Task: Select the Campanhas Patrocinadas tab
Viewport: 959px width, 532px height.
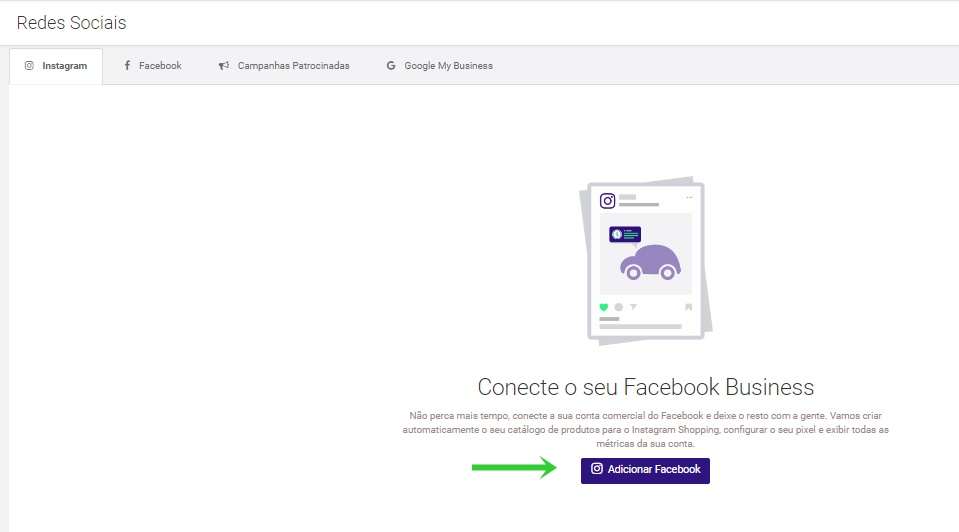Action: pos(284,66)
